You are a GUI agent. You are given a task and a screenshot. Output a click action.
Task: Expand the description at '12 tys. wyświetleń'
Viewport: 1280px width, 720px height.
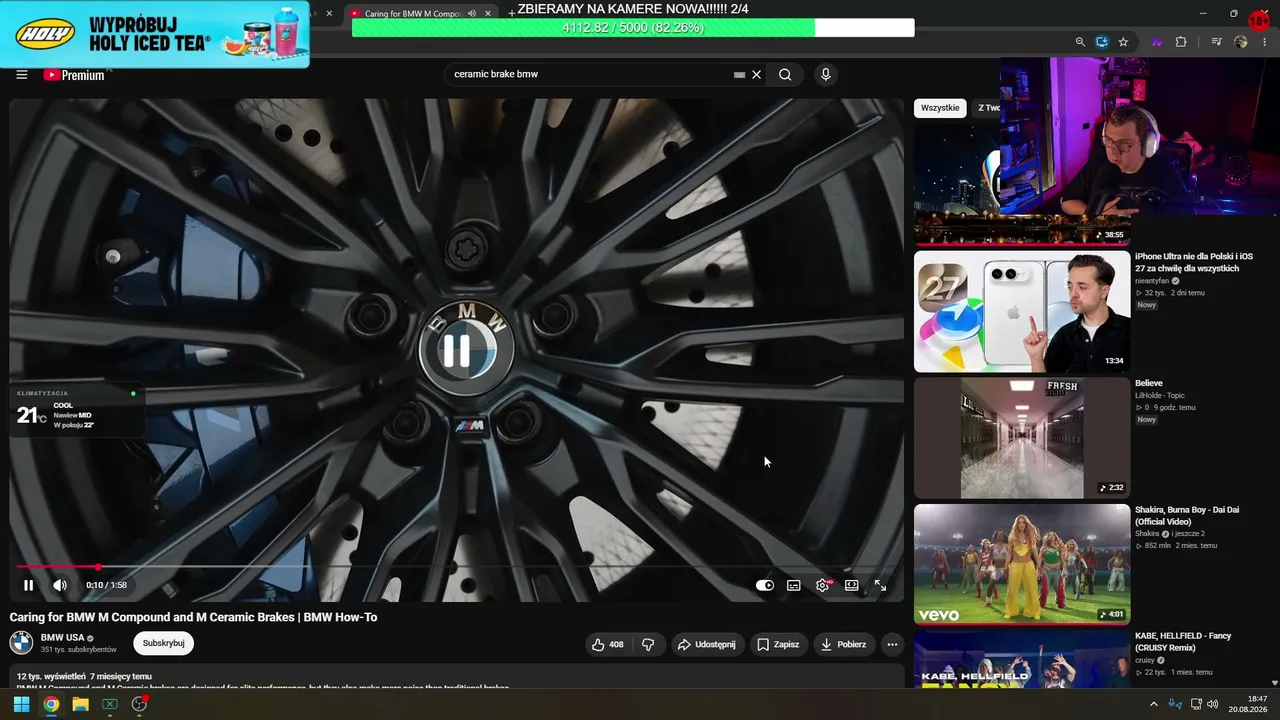tap(84, 677)
